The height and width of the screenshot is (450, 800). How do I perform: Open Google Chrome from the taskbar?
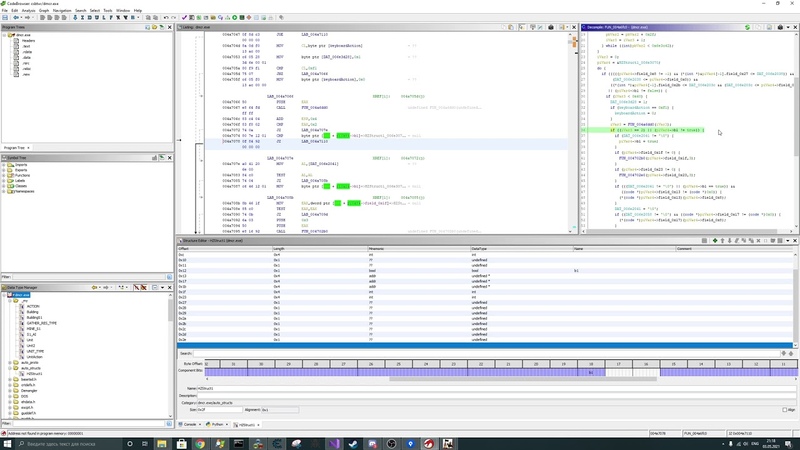tap(200, 444)
